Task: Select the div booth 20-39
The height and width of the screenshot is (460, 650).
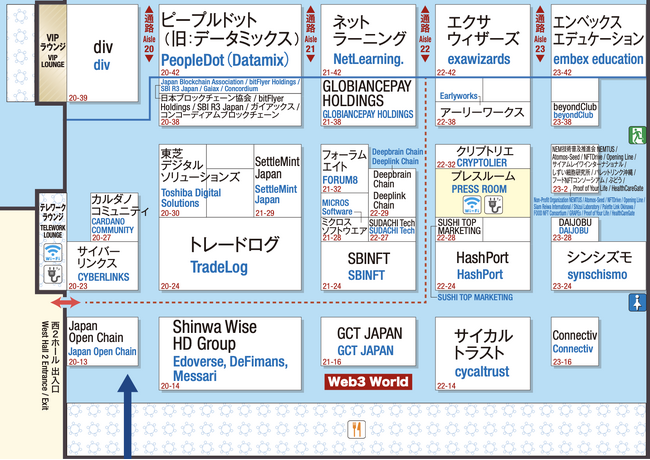Action: [x=102, y=53]
